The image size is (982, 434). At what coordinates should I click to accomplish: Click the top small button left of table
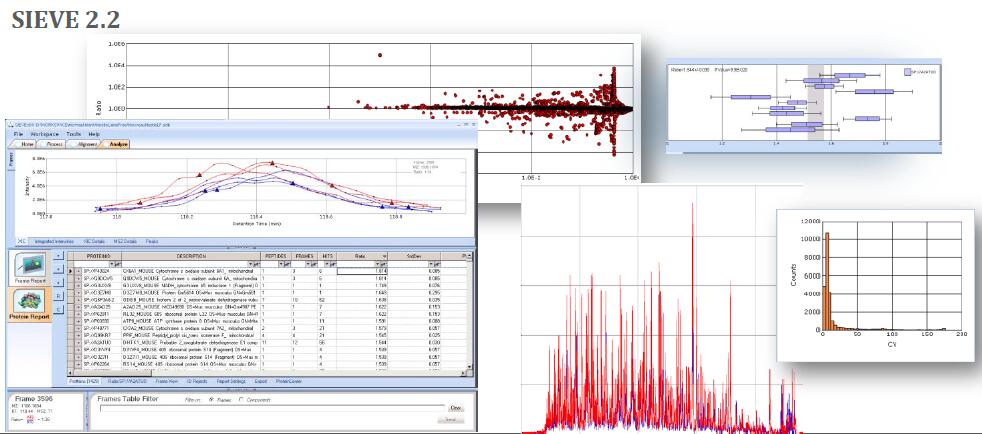pyautogui.click(x=56, y=256)
